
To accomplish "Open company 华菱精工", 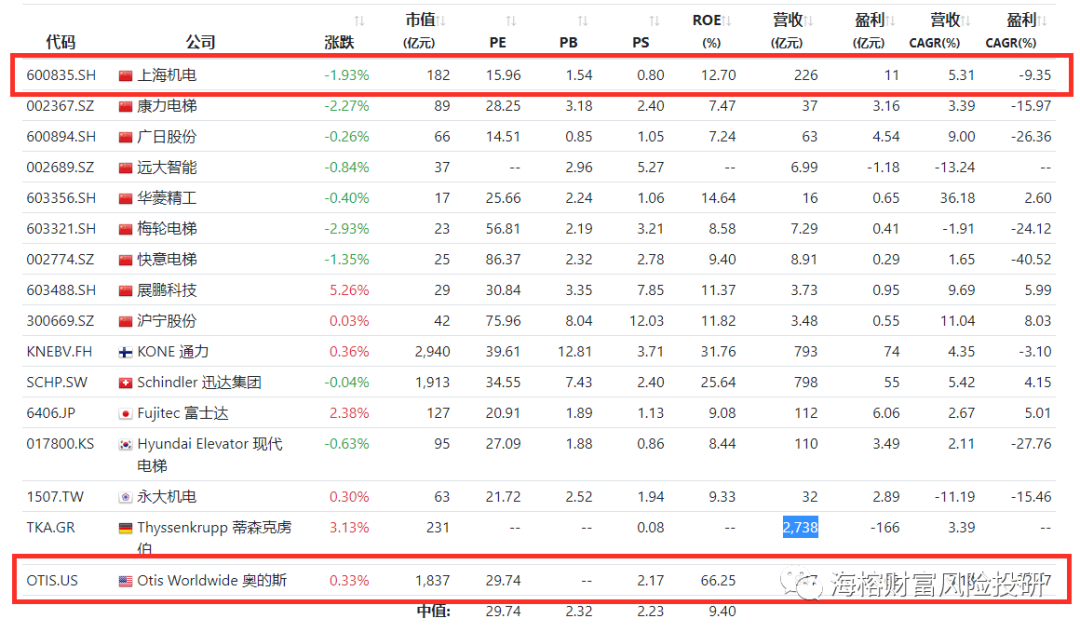I will tap(167, 198).
